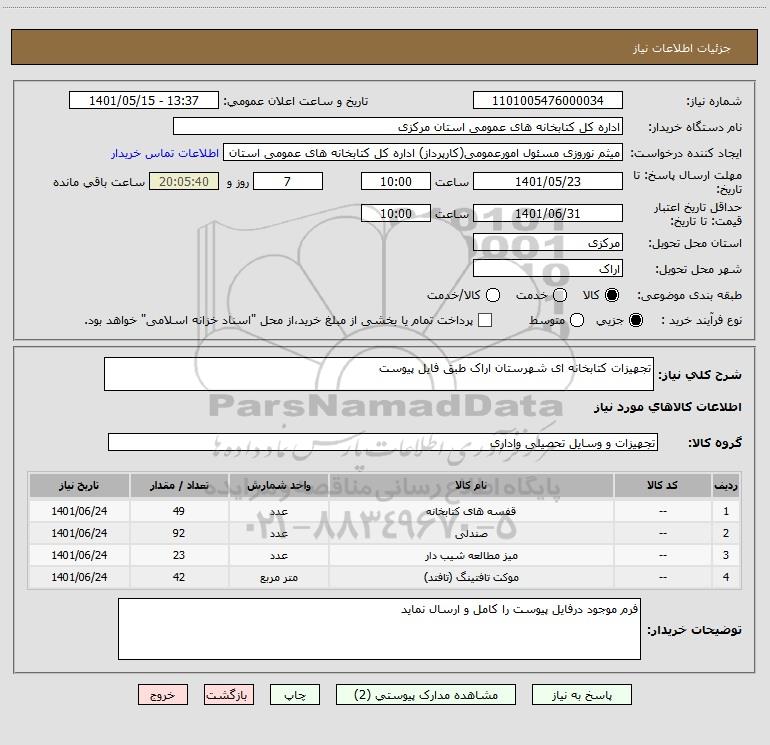The width and height of the screenshot is (770, 745).
Task: Click the گروه کالا field
Action: pos(383,442)
